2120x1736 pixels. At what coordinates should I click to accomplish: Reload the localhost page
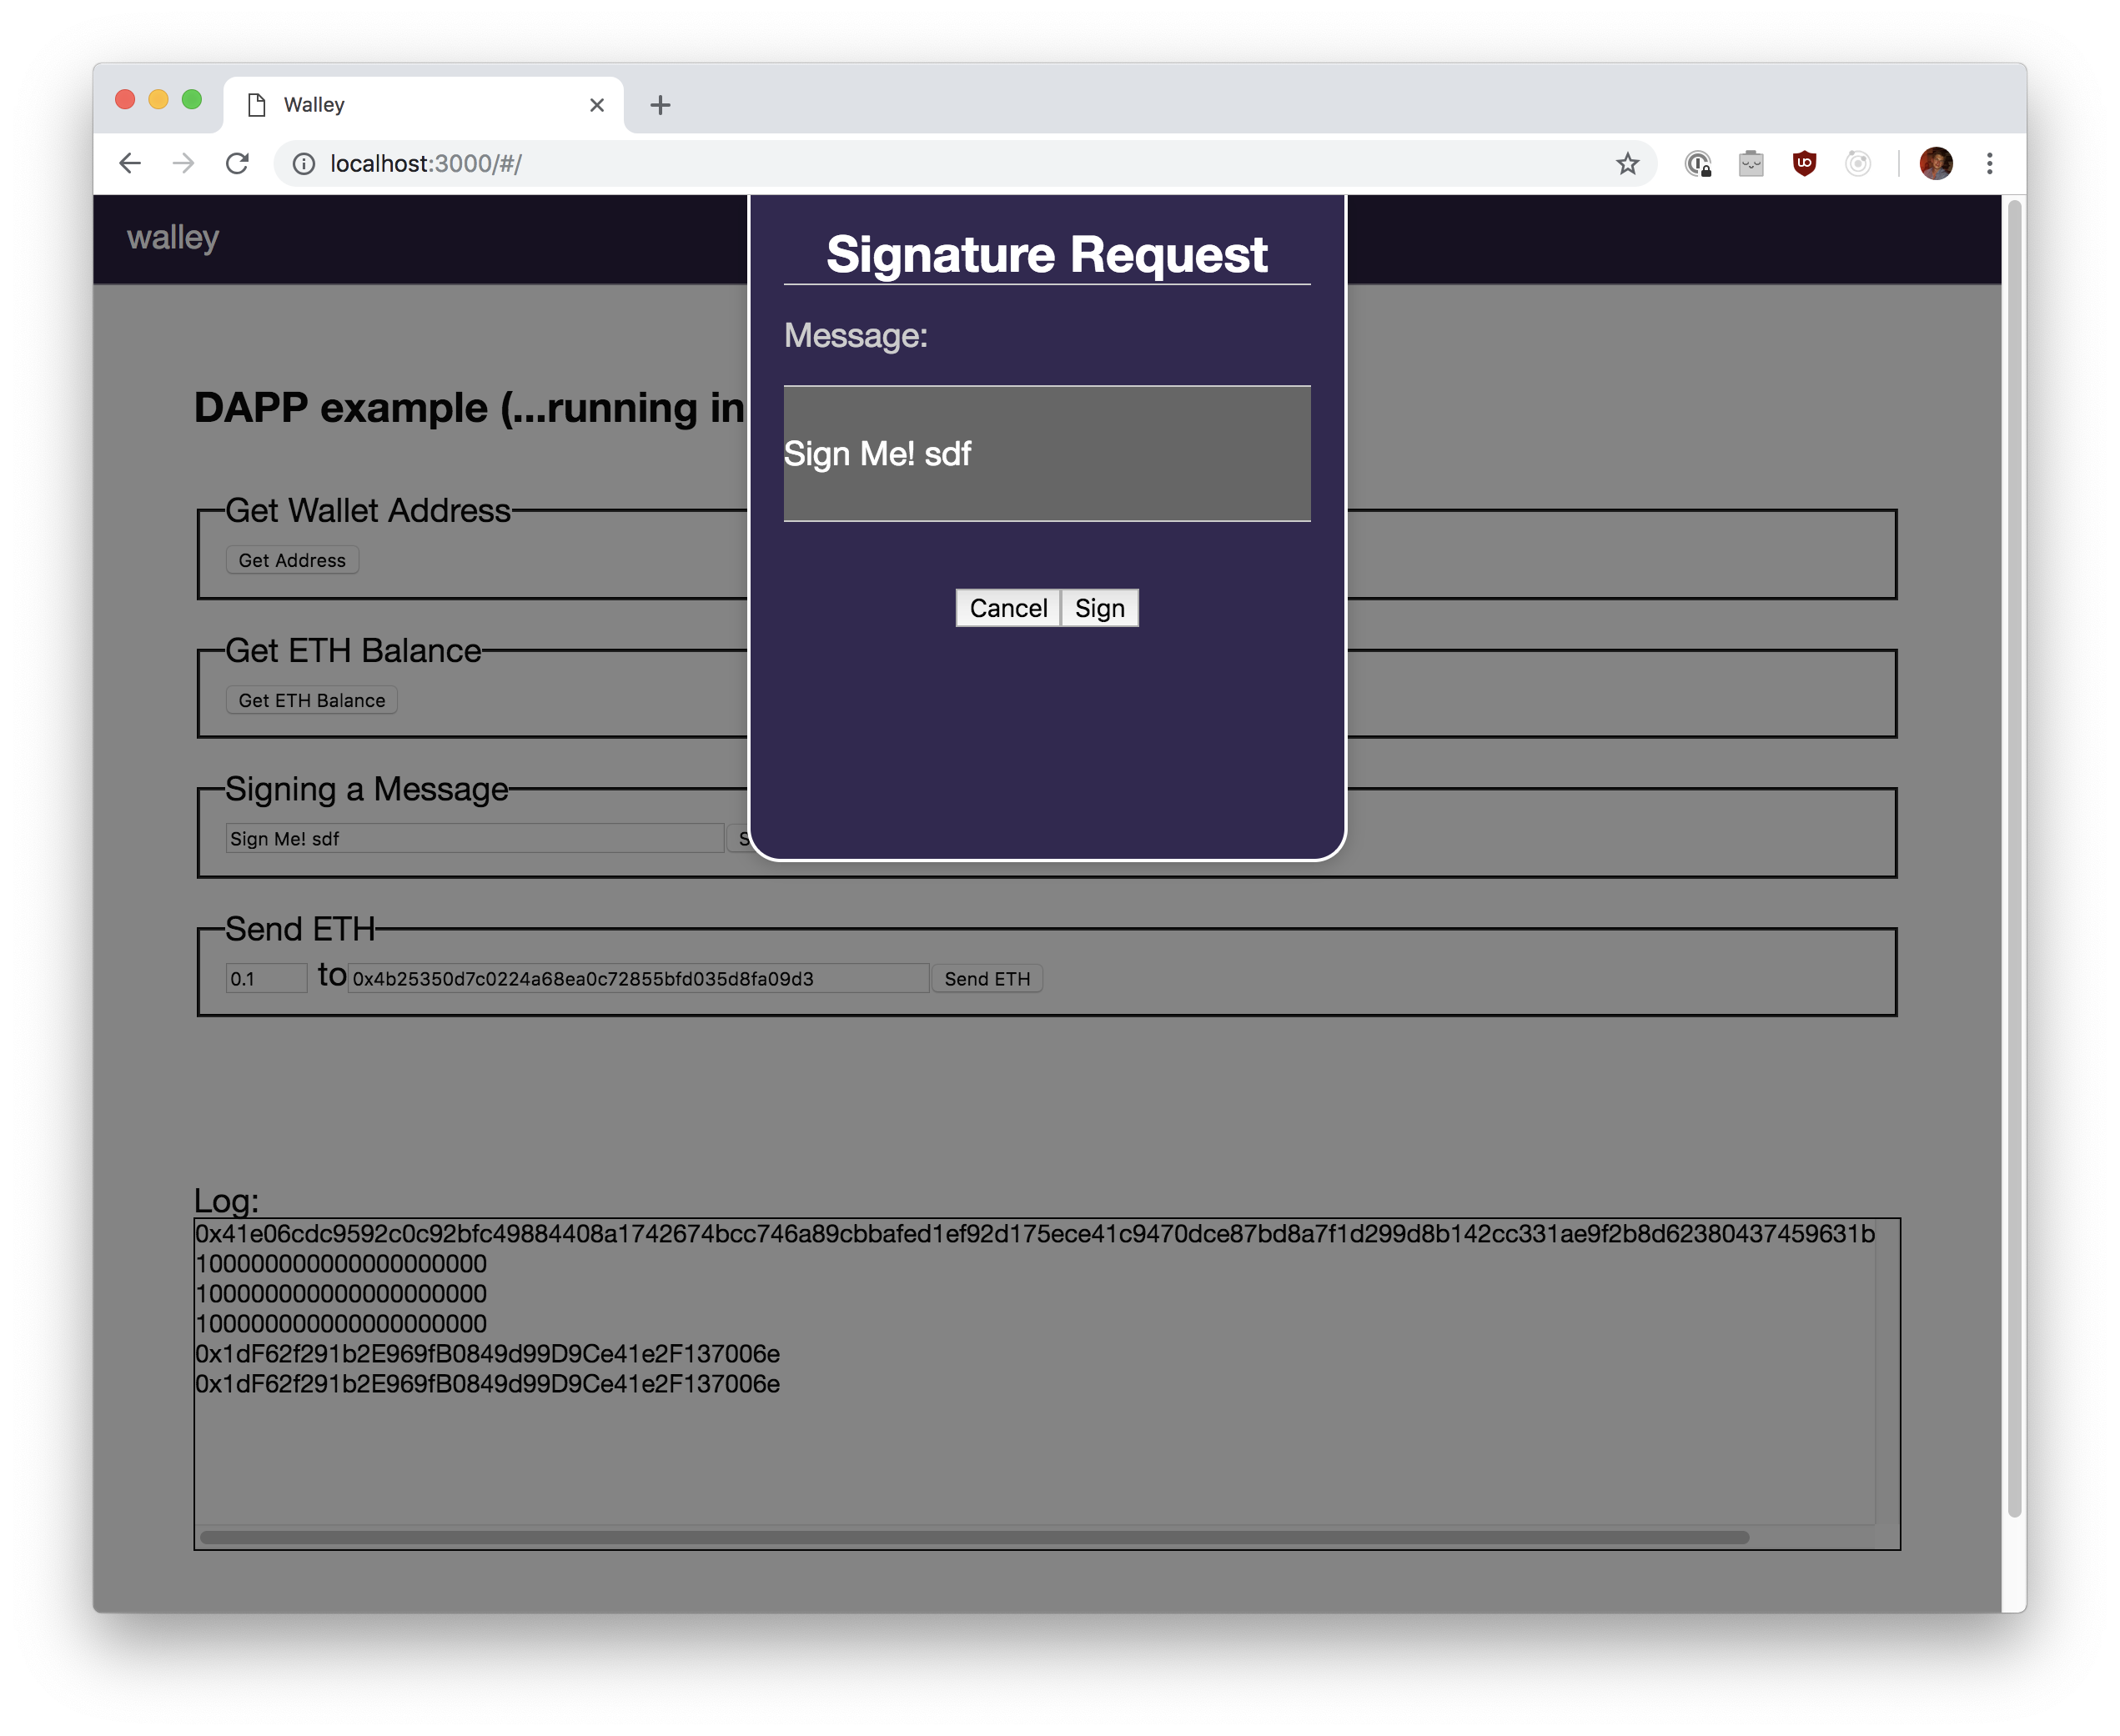237,163
